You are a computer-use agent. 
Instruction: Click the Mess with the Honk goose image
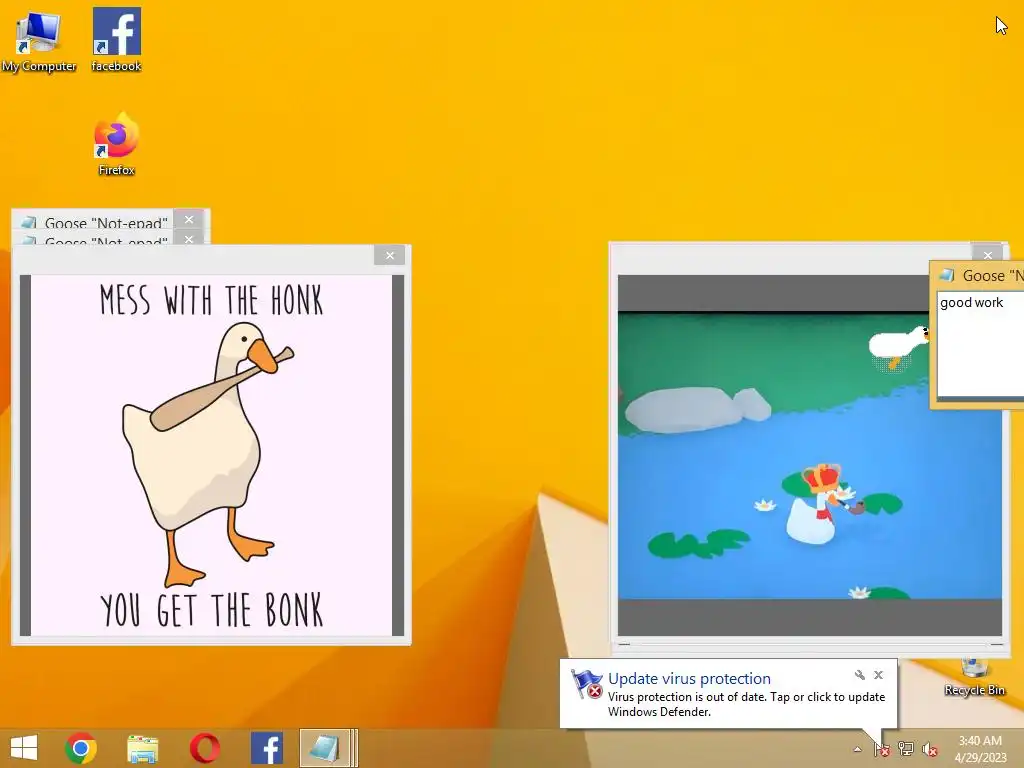tap(212, 455)
